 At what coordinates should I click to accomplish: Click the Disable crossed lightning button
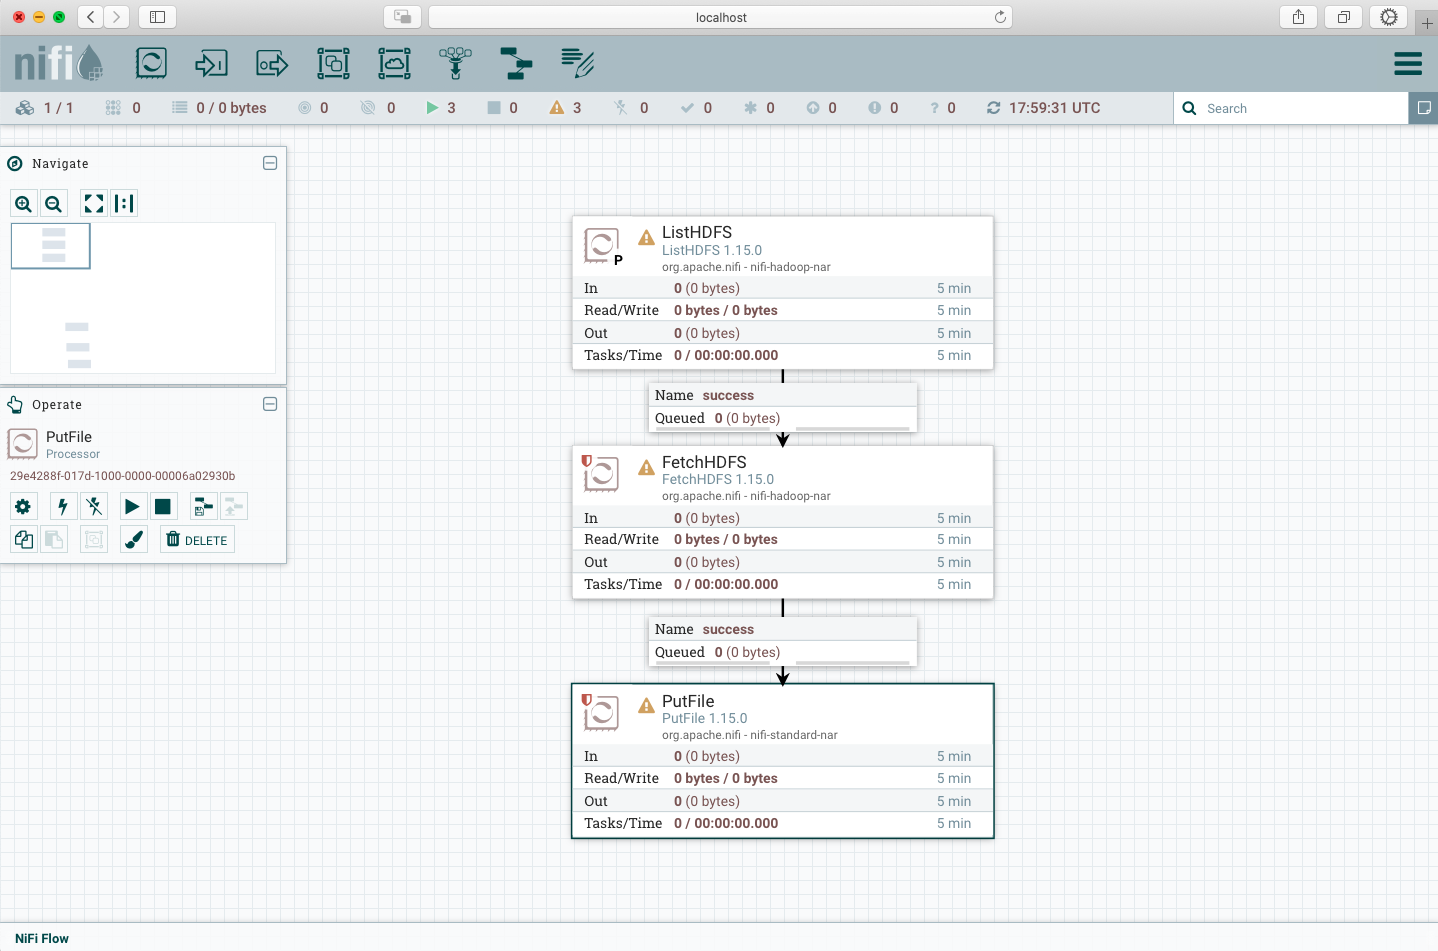[x=94, y=507]
